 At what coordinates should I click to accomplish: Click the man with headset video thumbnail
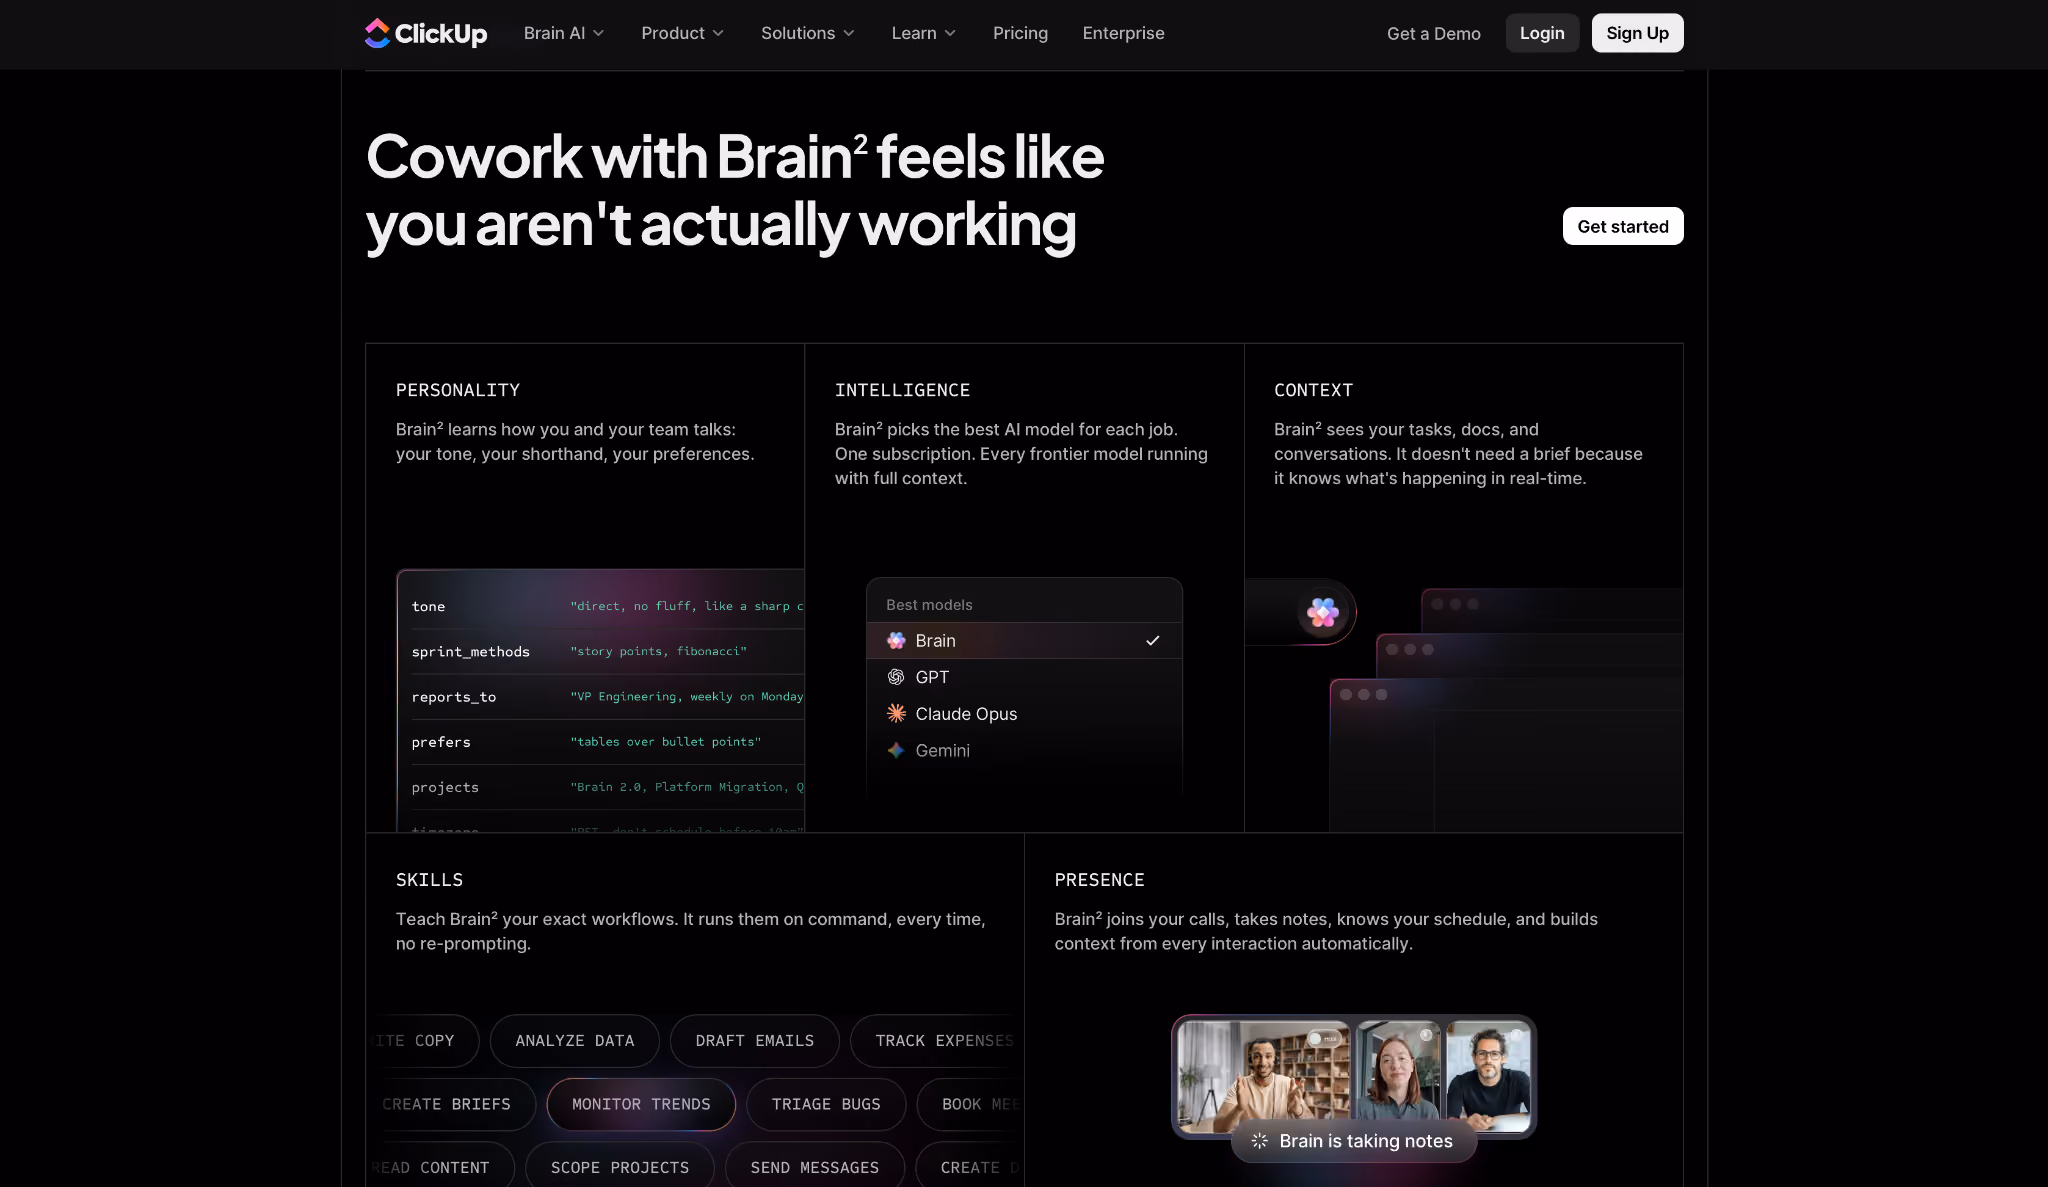point(1264,1076)
